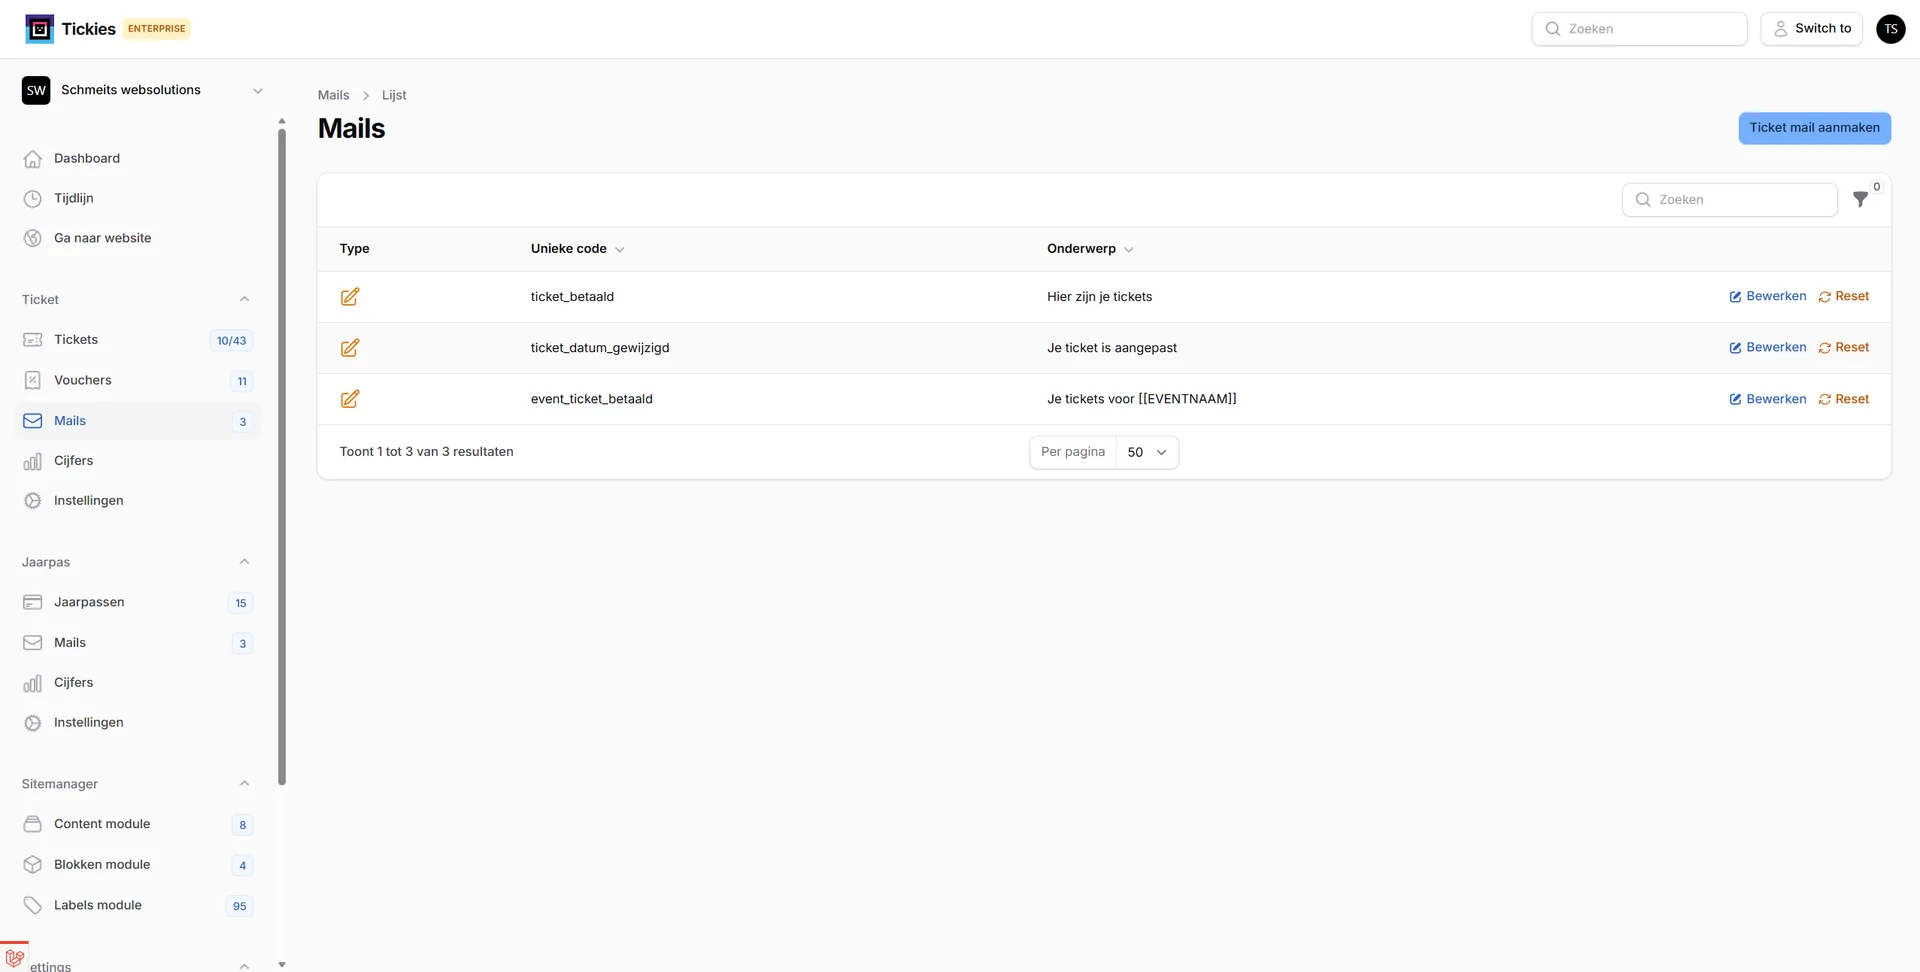Open the filter icon showing 0

pyautogui.click(x=1861, y=200)
